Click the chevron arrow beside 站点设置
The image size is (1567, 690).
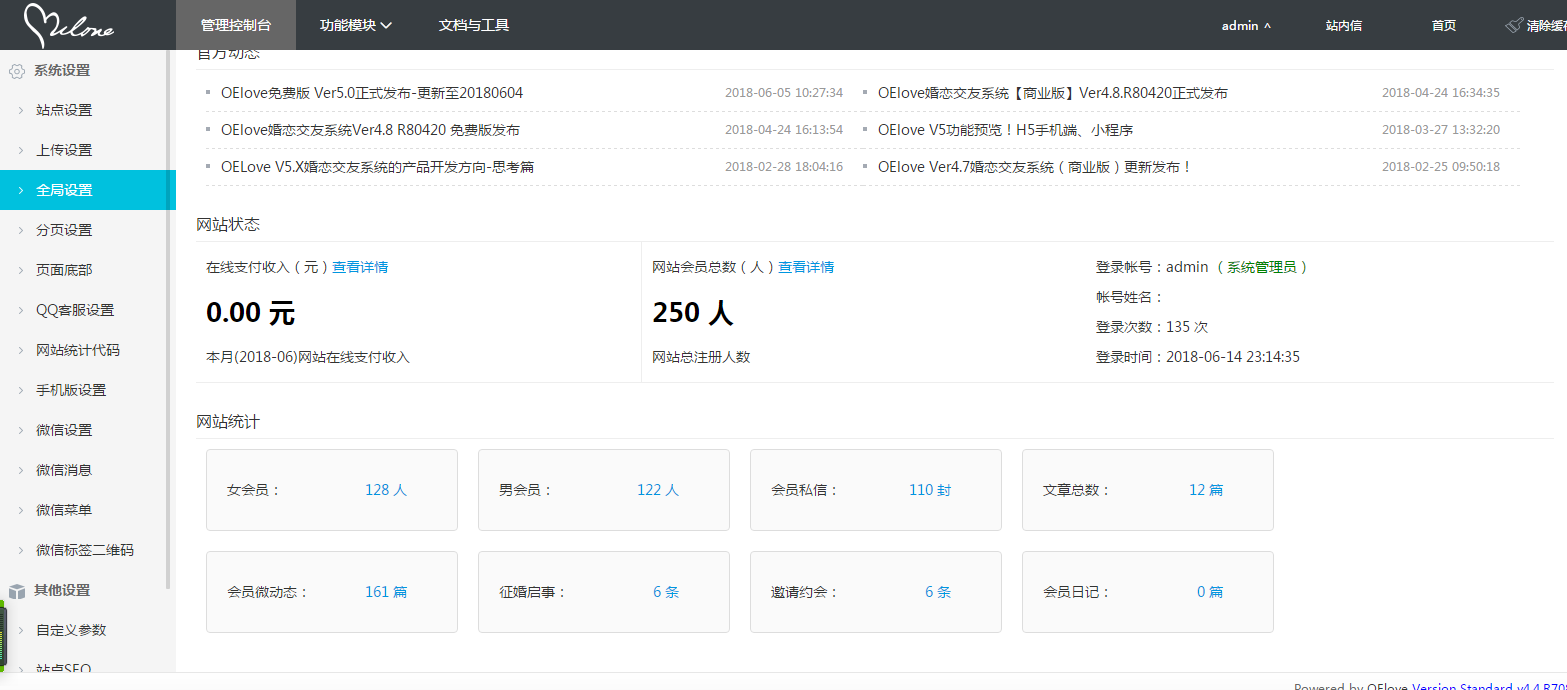point(20,111)
